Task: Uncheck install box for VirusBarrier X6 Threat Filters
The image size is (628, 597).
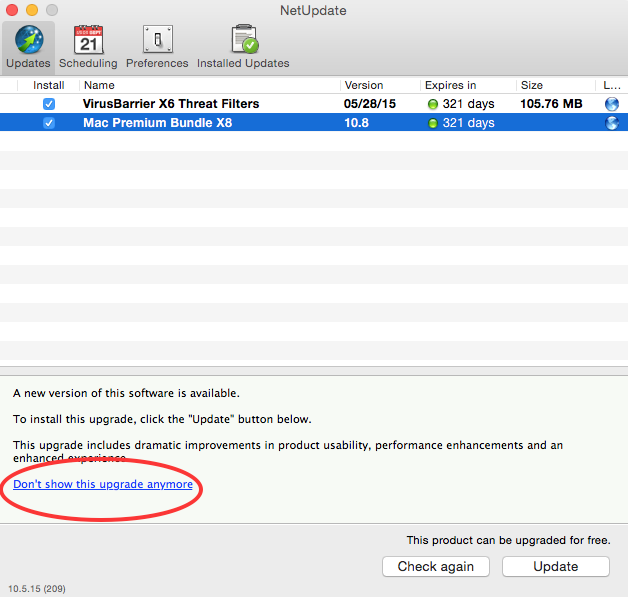Action: click(x=49, y=104)
